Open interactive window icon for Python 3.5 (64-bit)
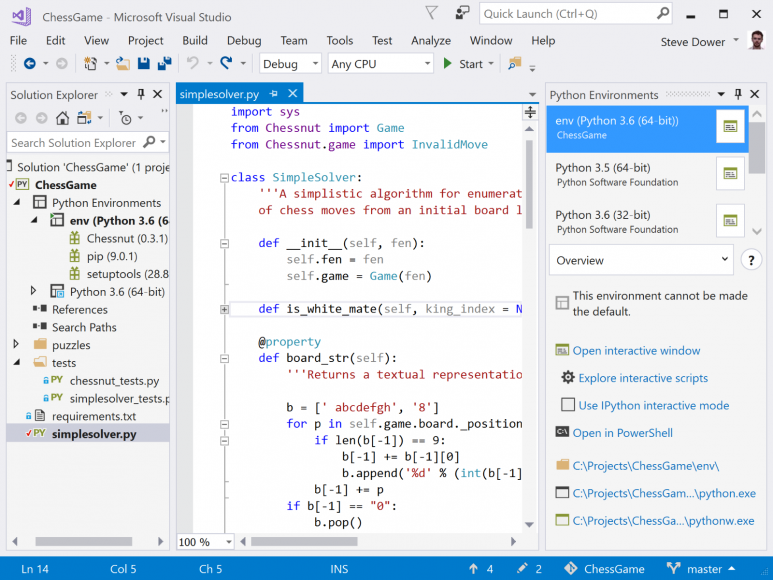This screenshot has height=580, width=773. (x=730, y=174)
